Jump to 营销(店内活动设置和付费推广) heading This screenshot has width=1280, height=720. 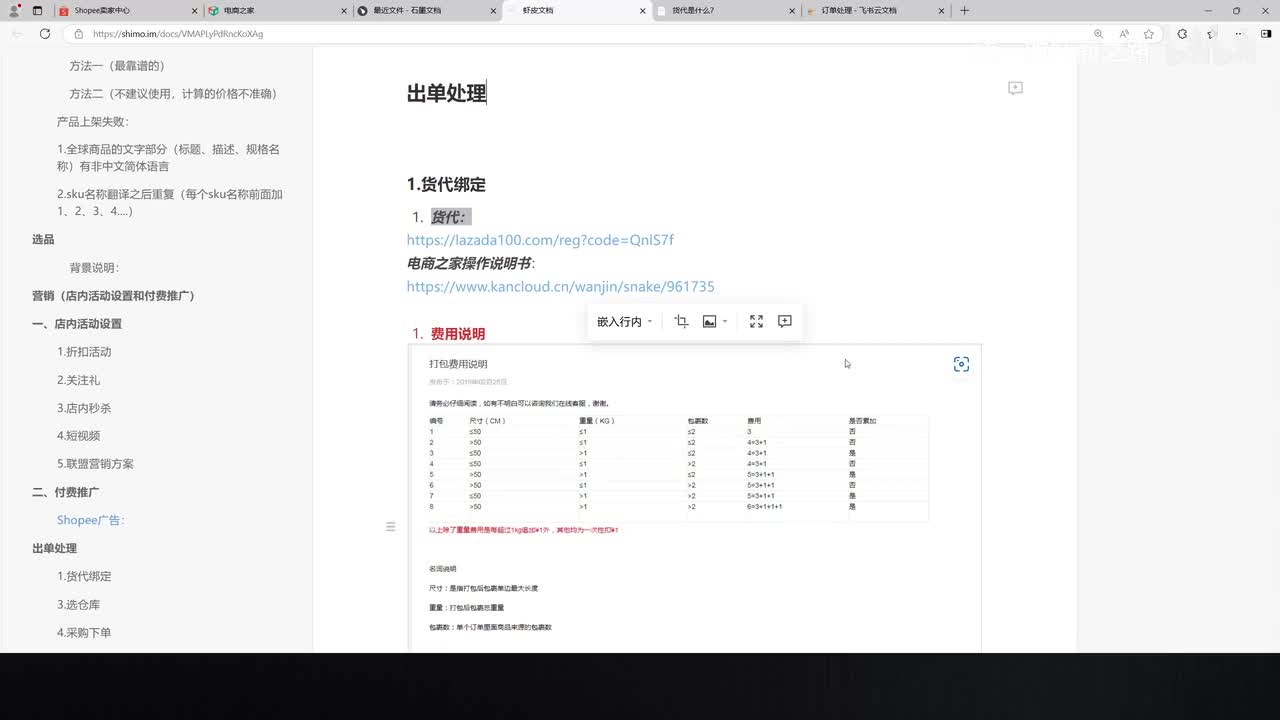pos(113,296)
